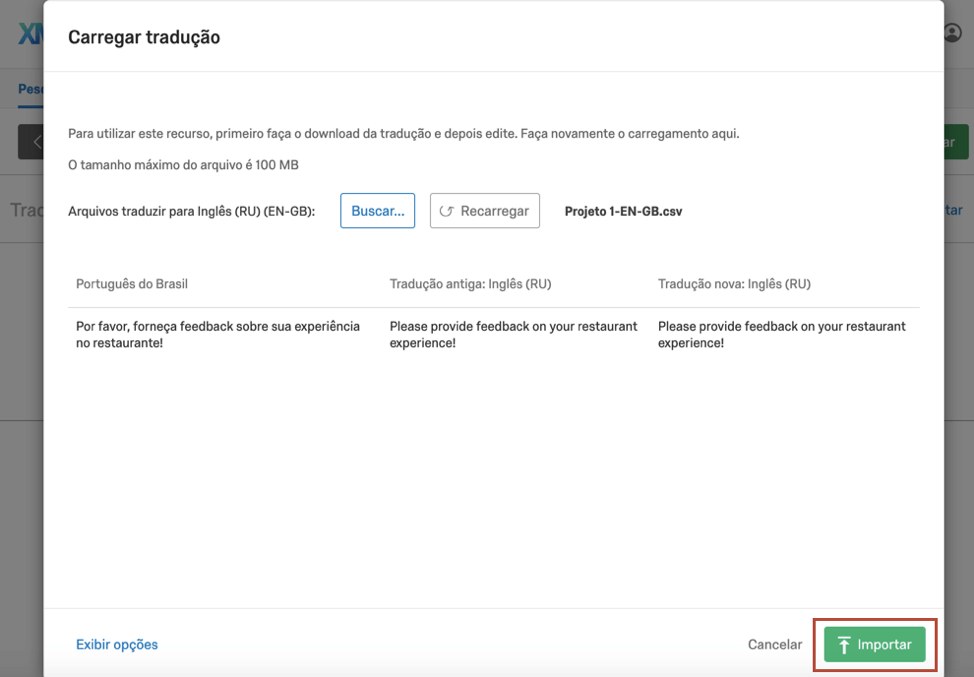Click the Projeto 1-EN-GB.csv file name
The width and height of the screenshot is (974, 677).
[x=623, y=212]
